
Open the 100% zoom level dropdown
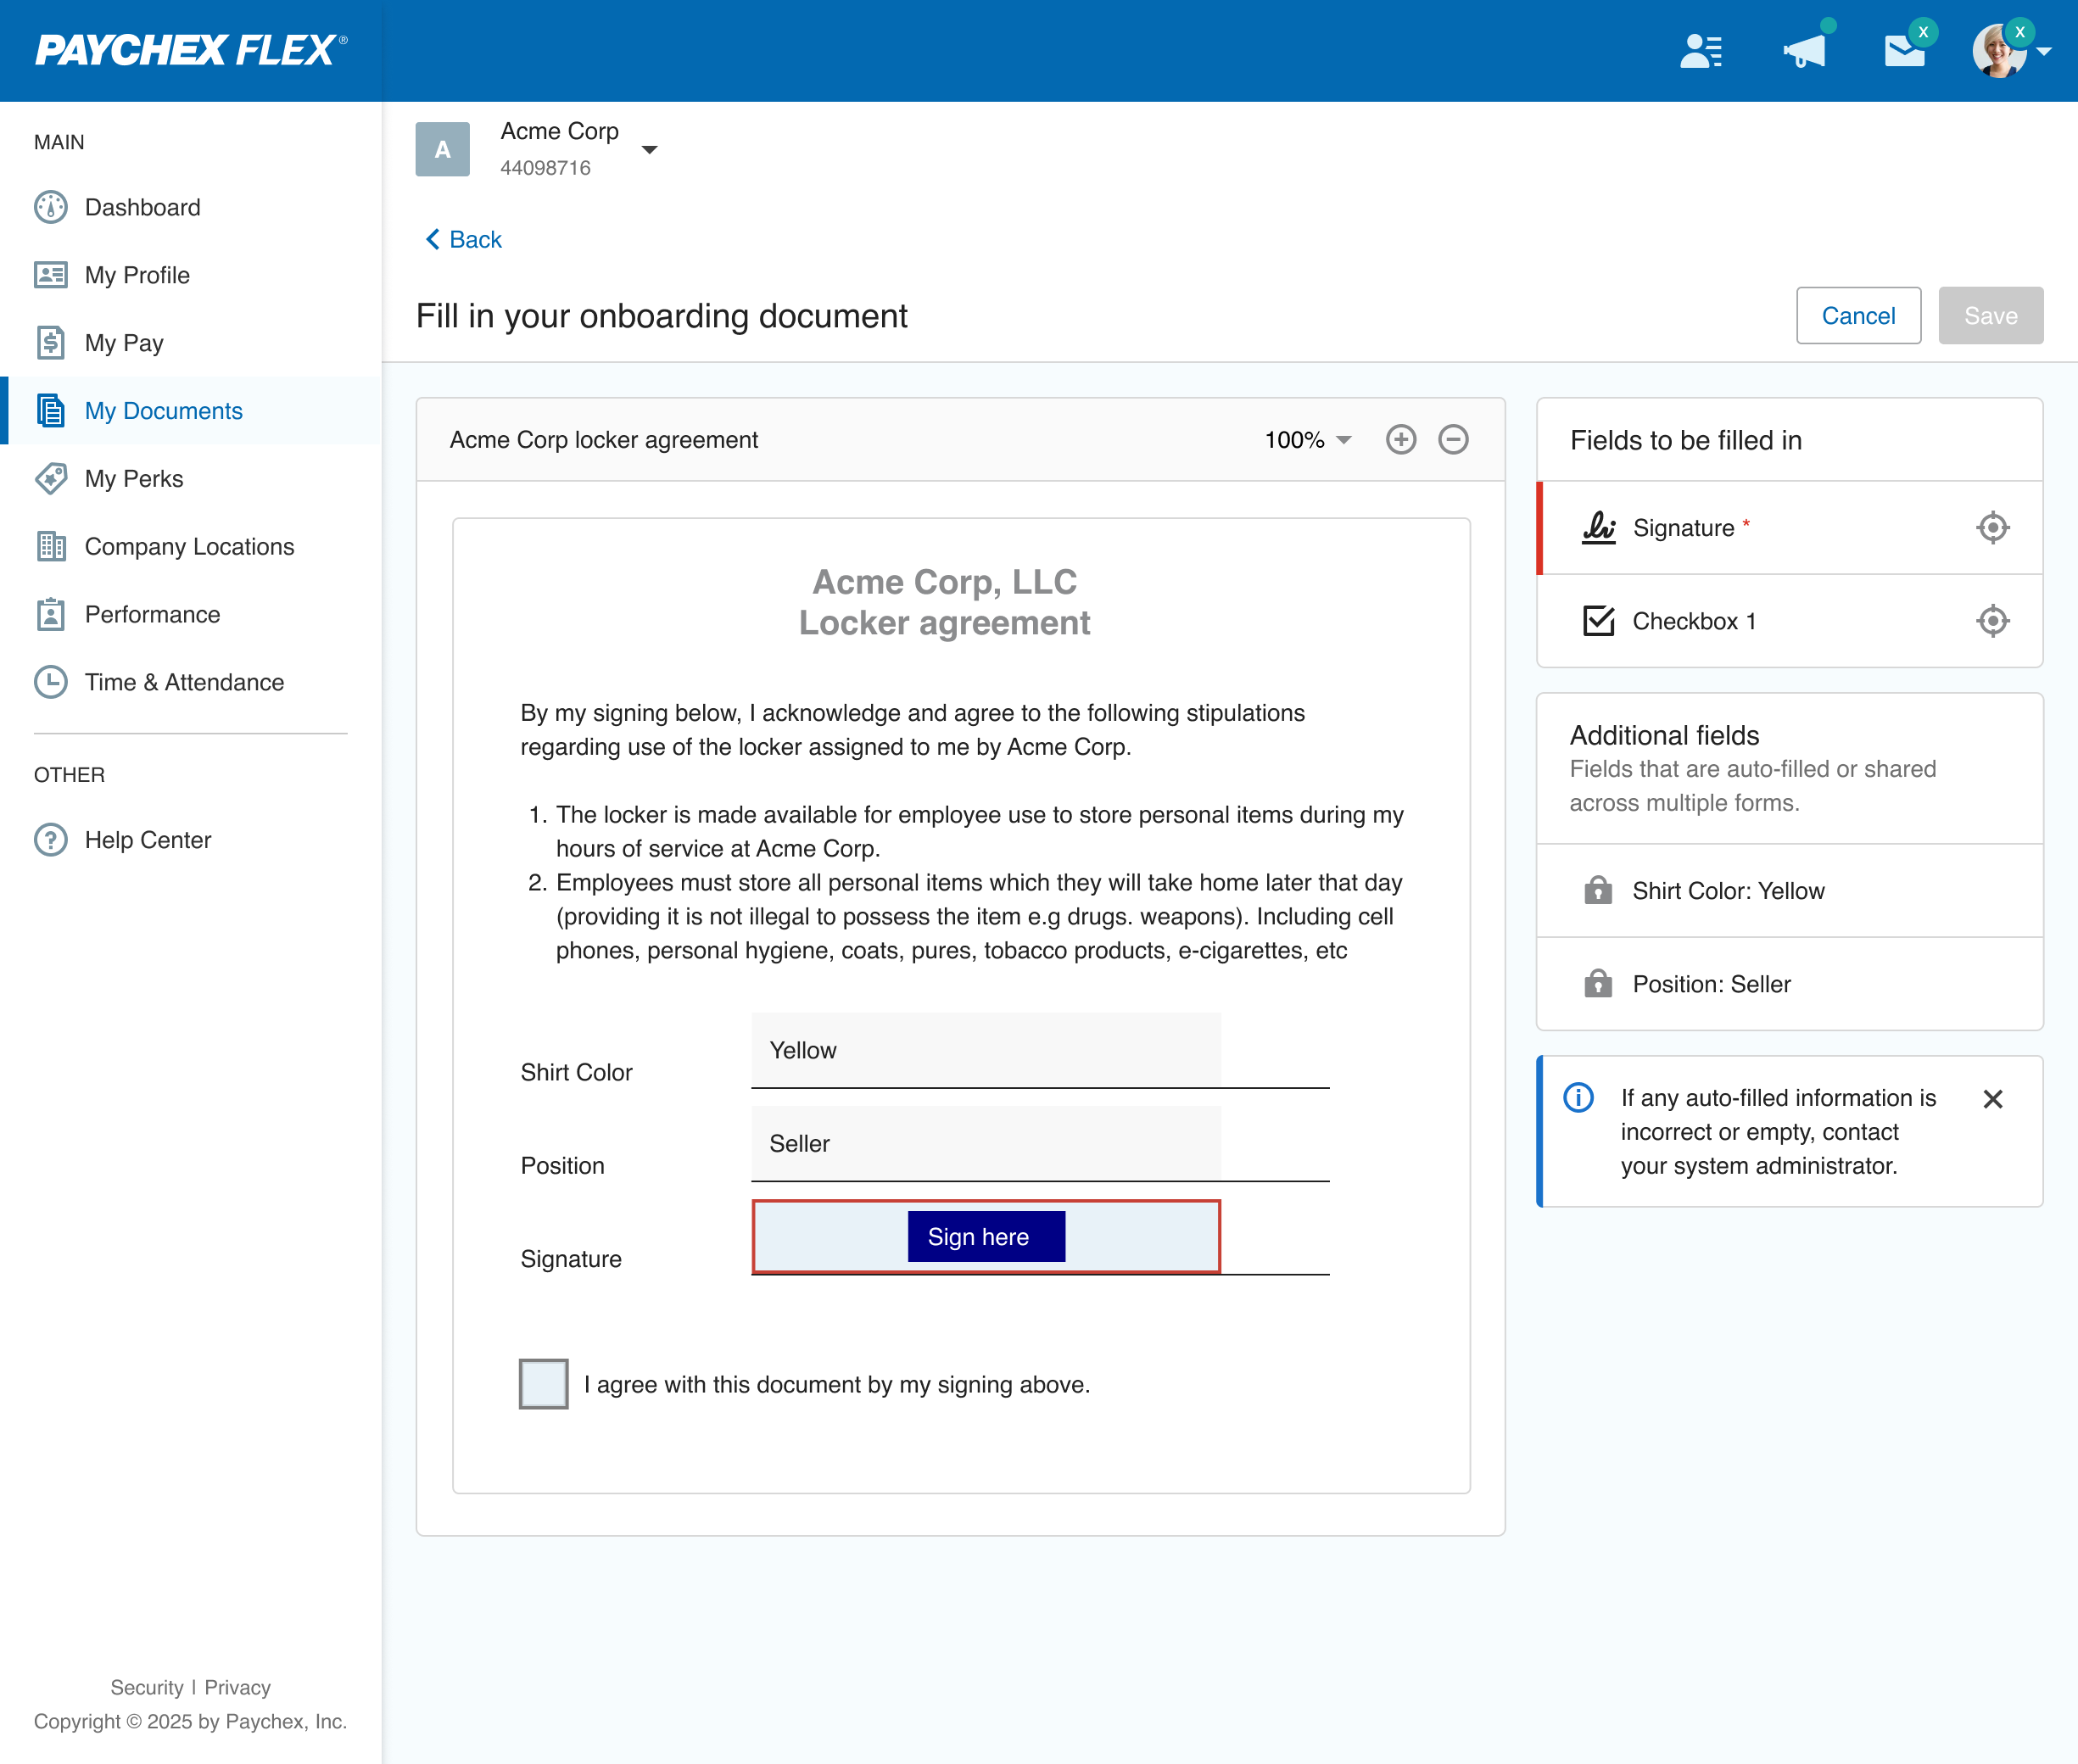[1308, 440]
